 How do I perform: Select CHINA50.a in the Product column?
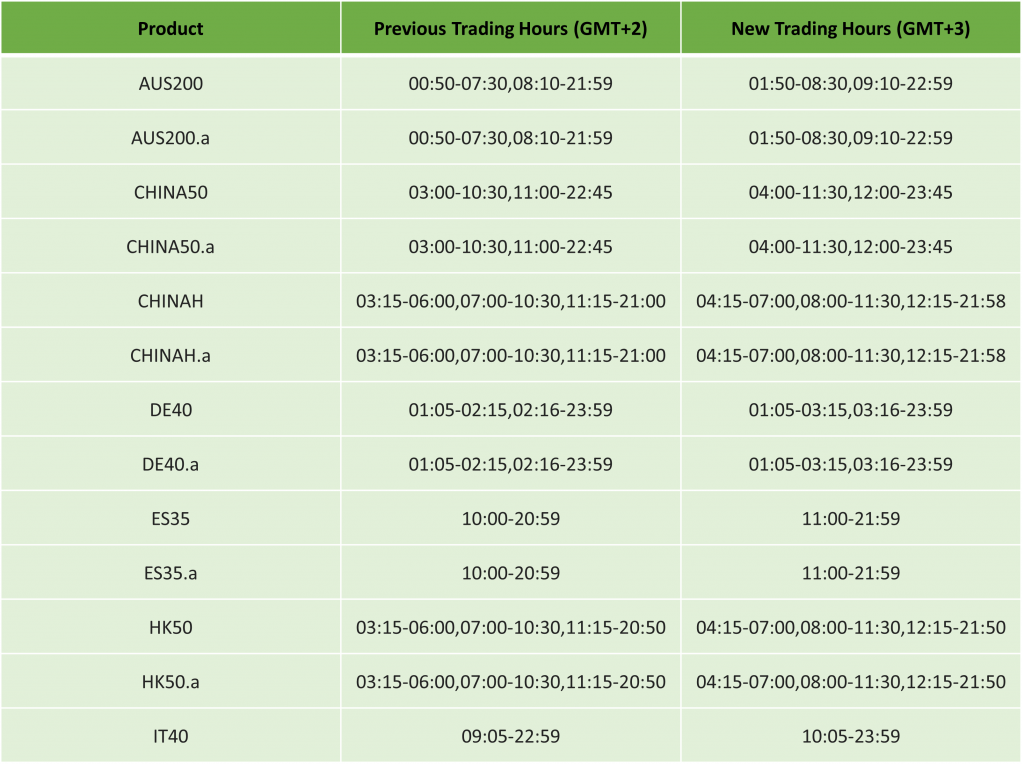170,247
